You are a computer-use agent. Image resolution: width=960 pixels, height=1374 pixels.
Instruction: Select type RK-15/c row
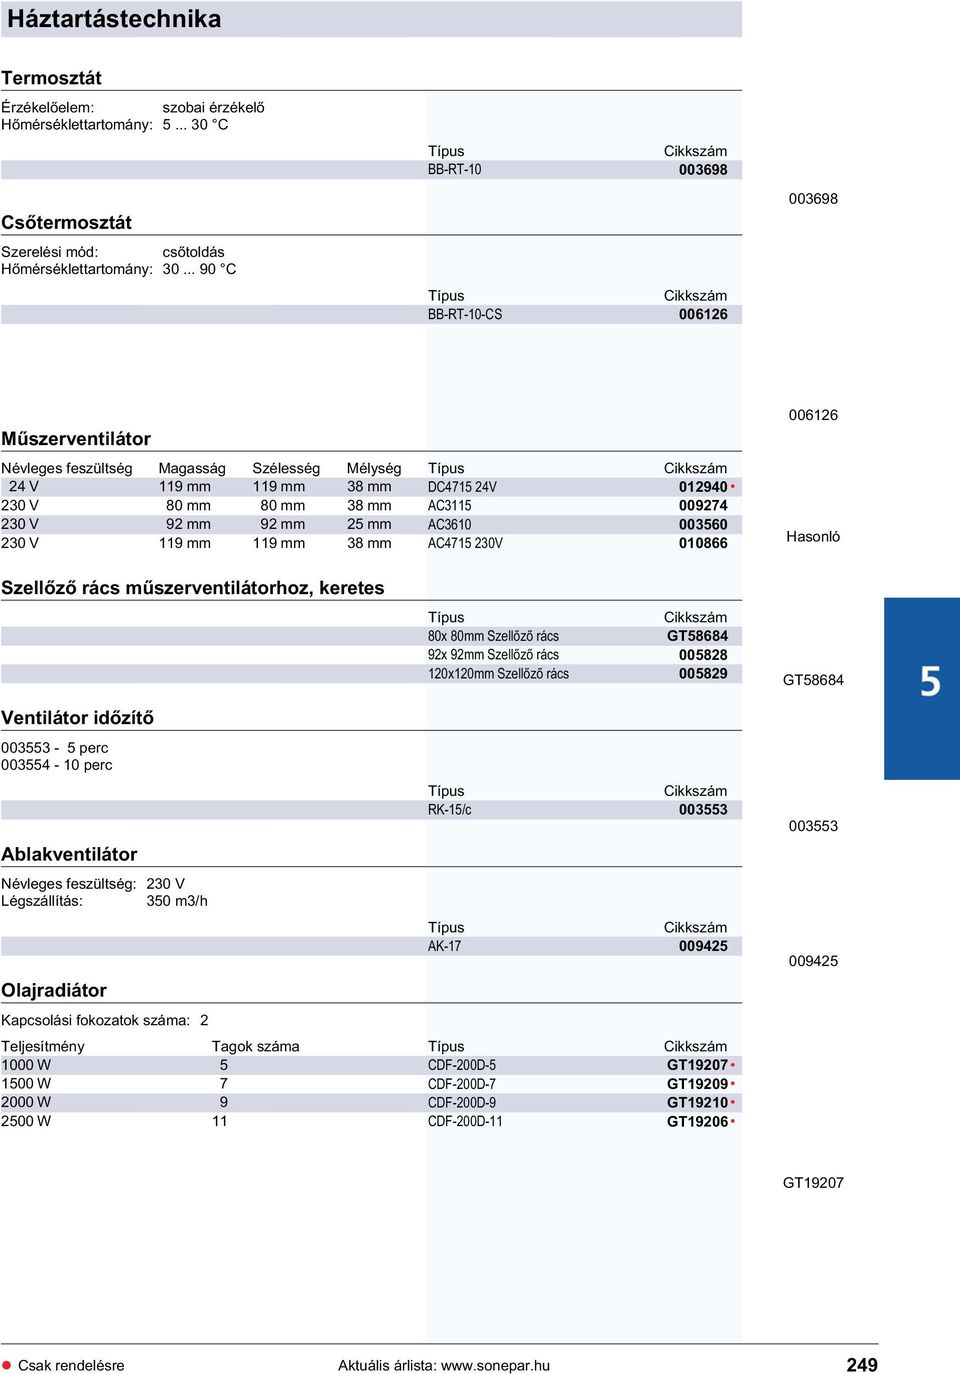[371, 810]
